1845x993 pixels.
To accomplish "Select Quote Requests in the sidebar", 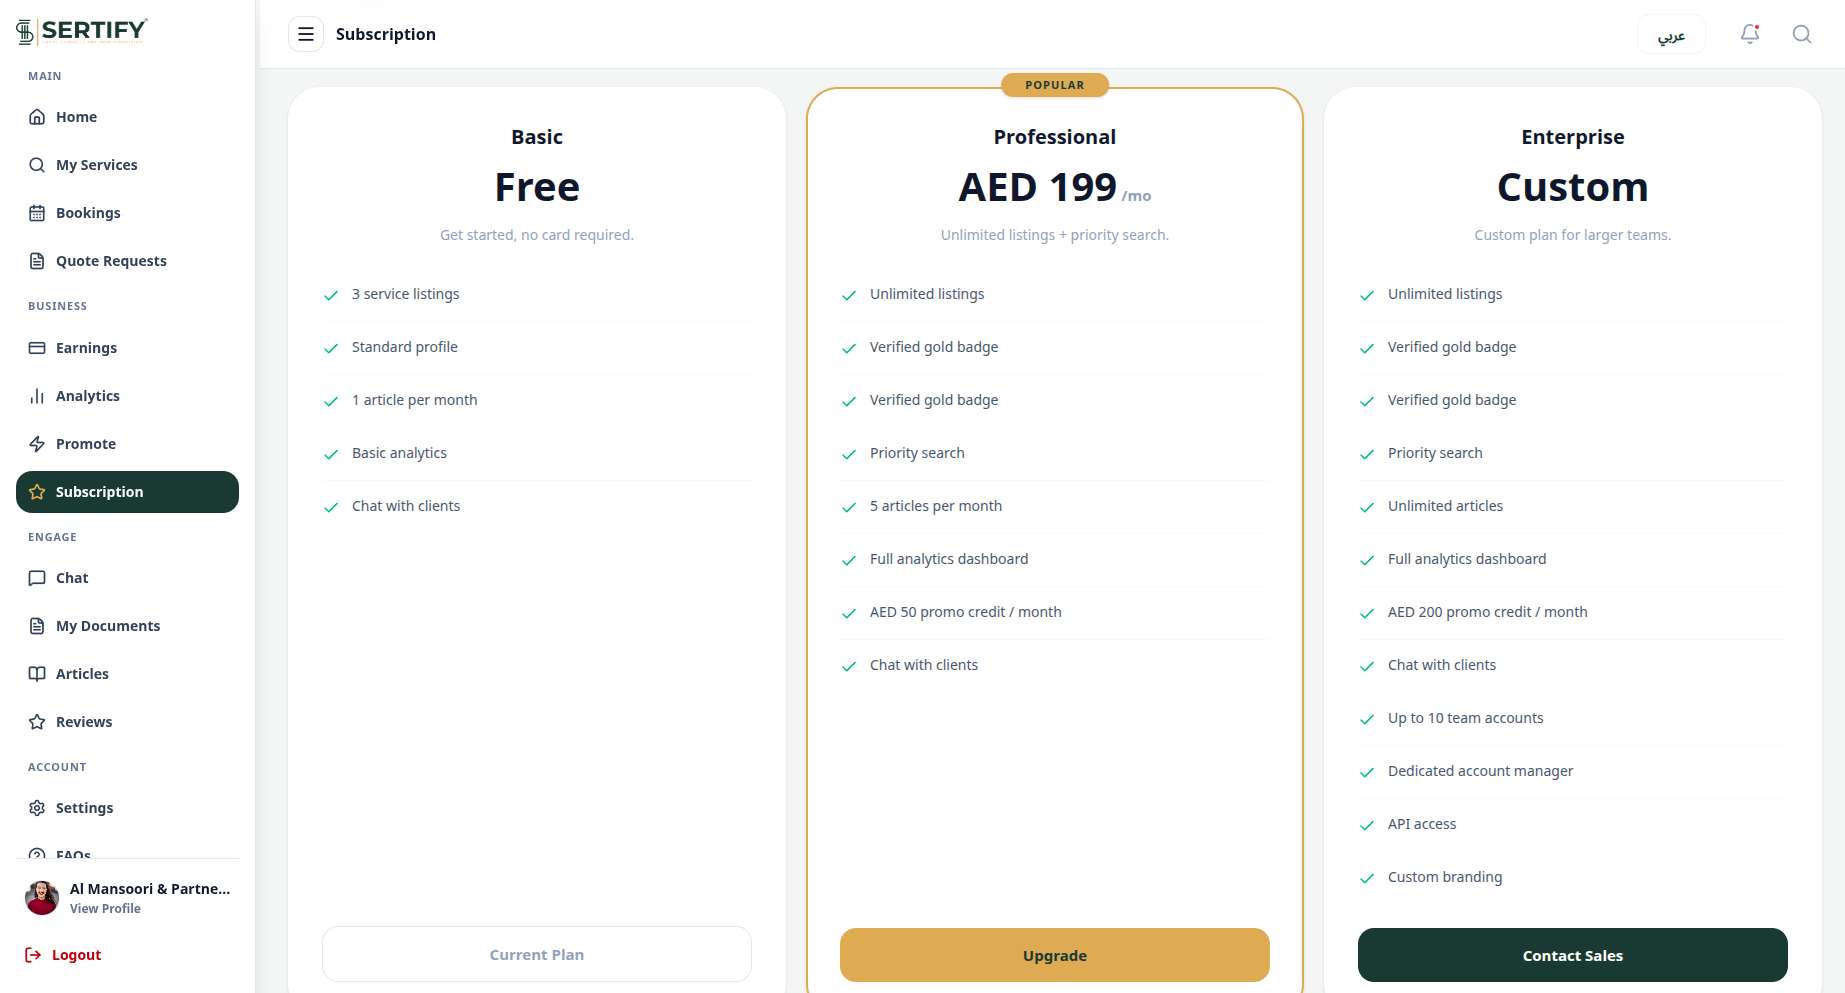I will tap(127, 261).
